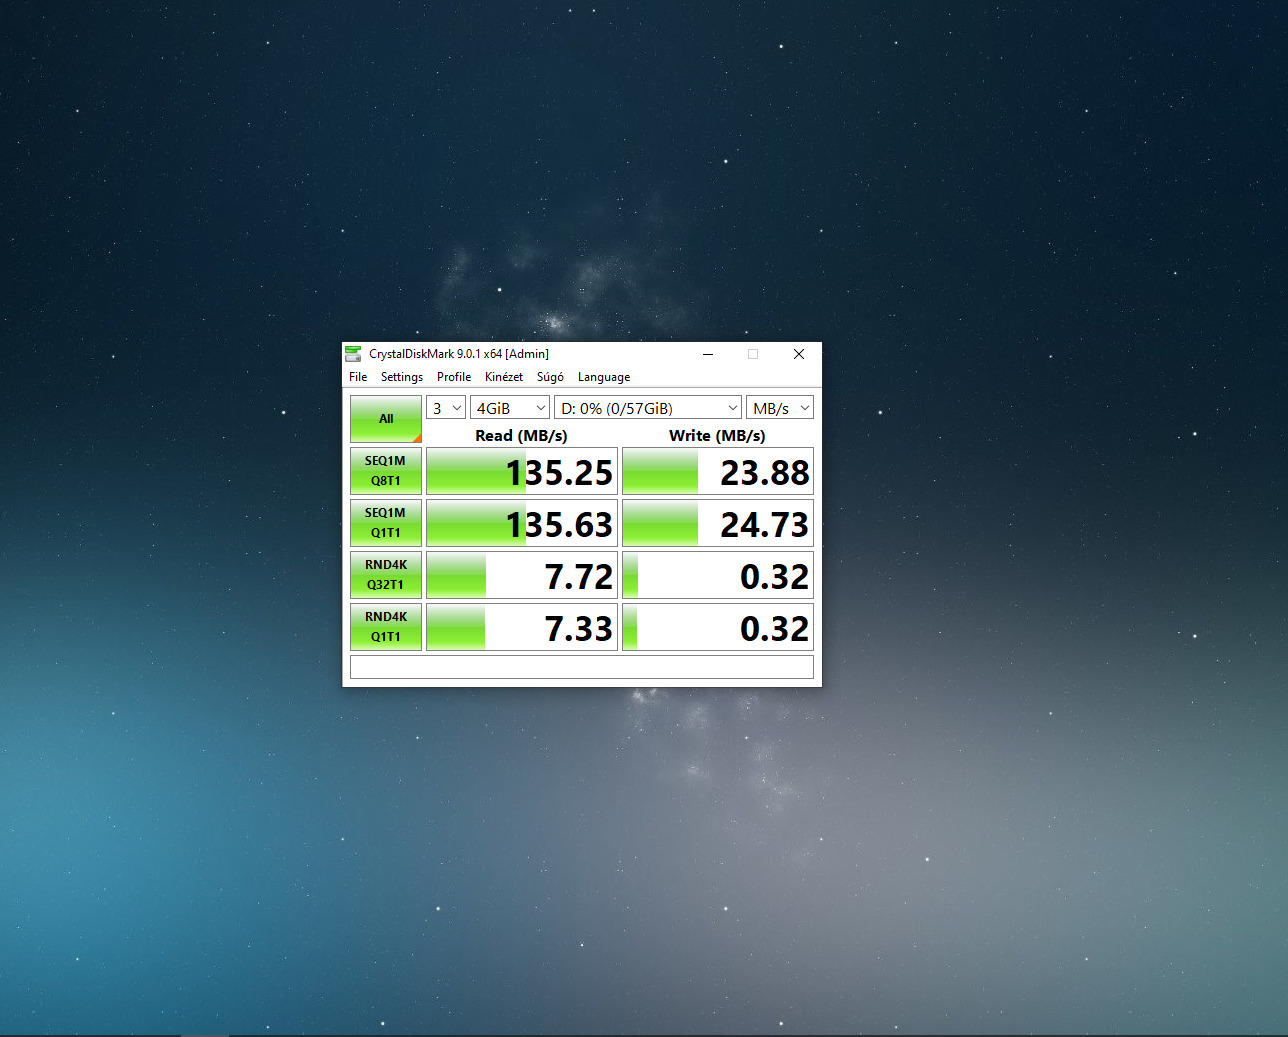Viewport: 1288px width, 1037px height.
Task: Run all benchmarks with the All button
Action: [386, 419]
